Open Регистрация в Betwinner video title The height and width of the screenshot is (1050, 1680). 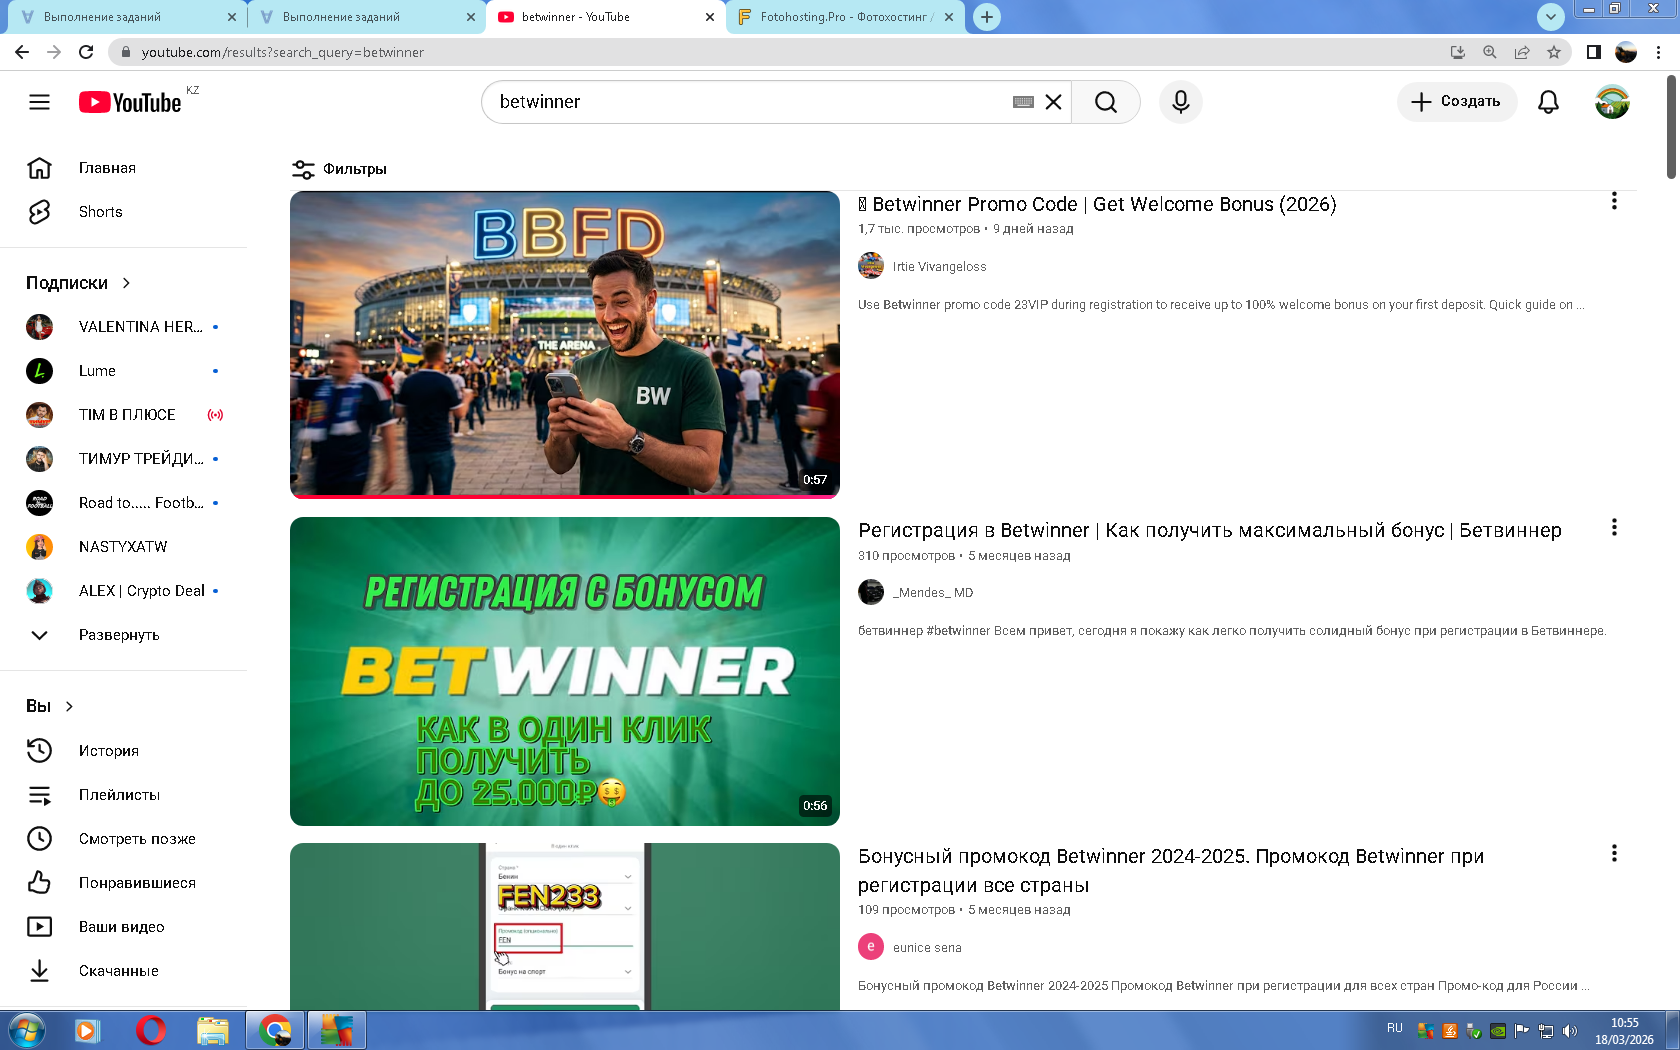1210,530
